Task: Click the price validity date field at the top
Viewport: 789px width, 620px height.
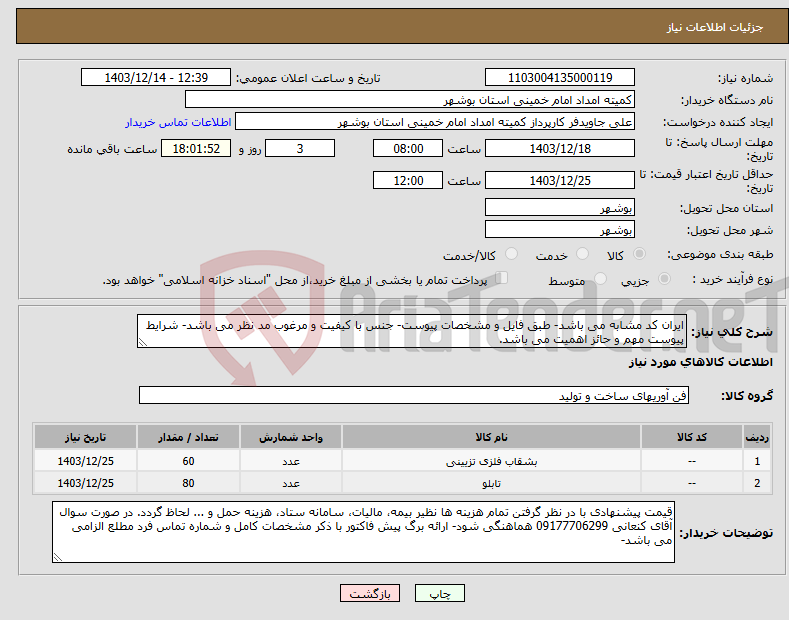Action: pos(560,180)
